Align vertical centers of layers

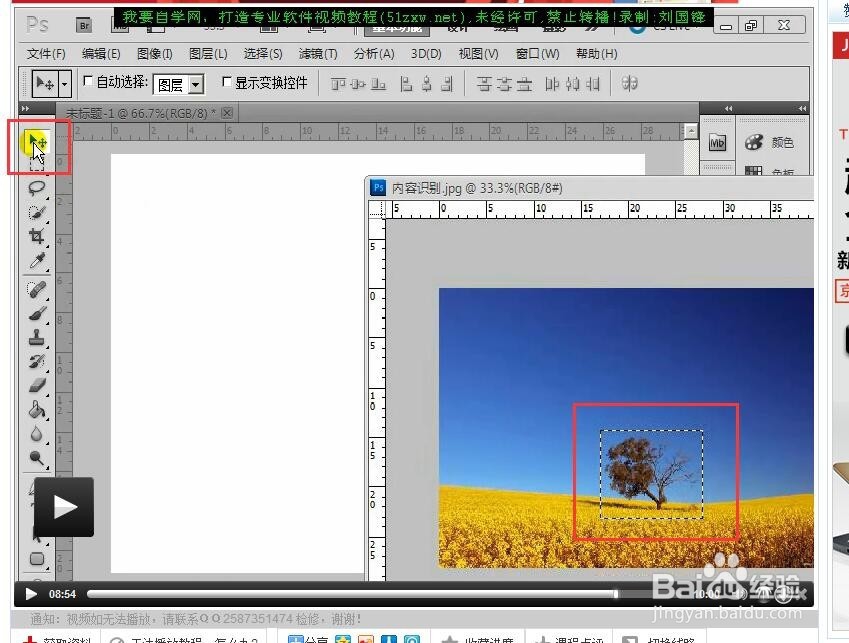(358, 84)
